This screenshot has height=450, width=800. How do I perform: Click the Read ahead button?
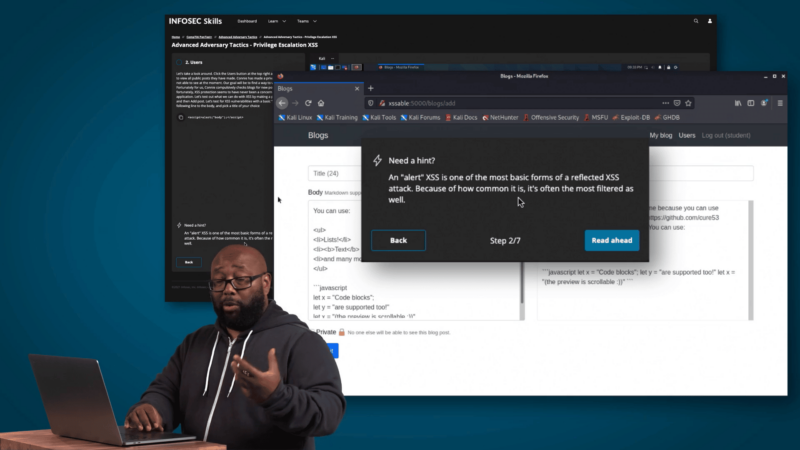pyautogui.click(x=612, y=240)
